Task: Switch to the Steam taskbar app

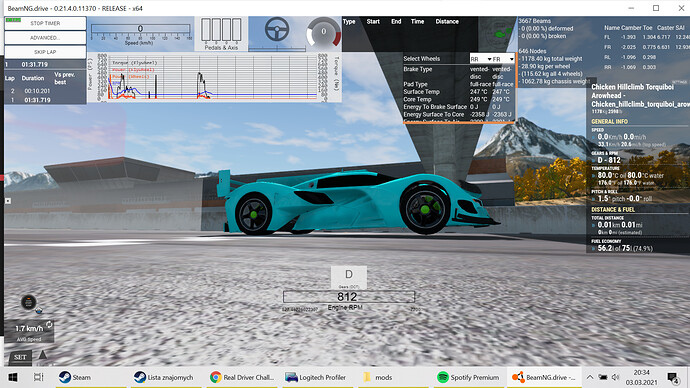Action: [x=75, y=377]
